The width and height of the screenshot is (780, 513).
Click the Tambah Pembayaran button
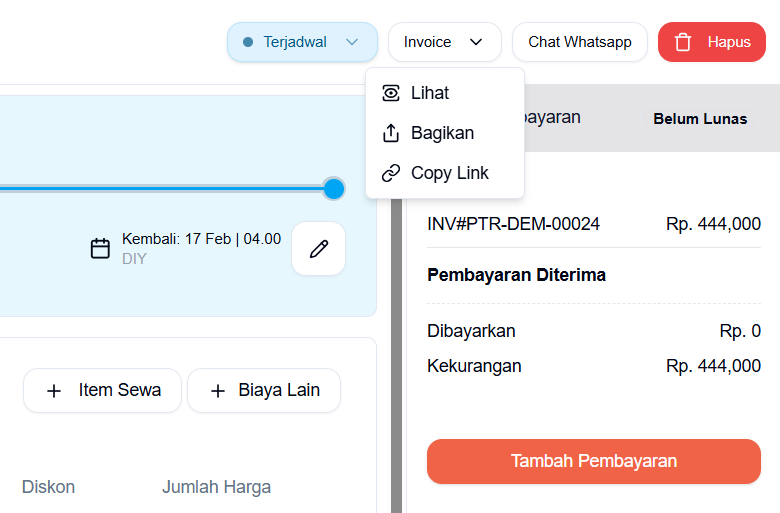(x=594, y=461)
